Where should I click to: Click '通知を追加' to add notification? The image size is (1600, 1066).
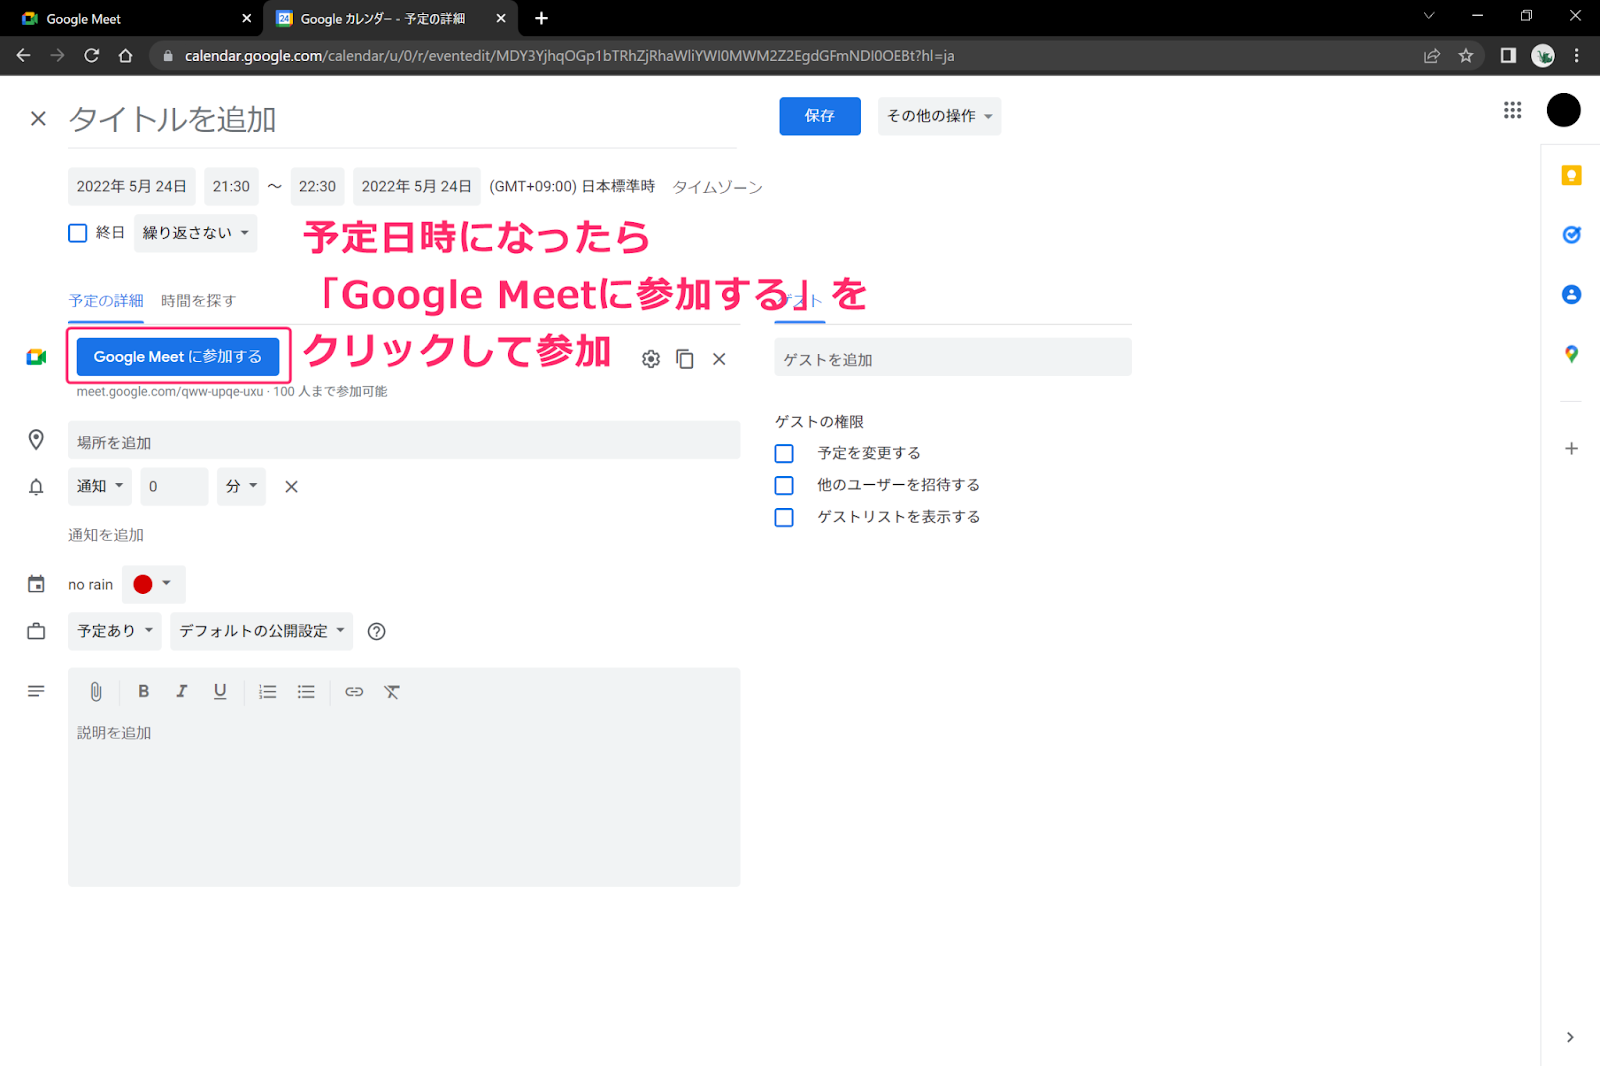[106, 535]
